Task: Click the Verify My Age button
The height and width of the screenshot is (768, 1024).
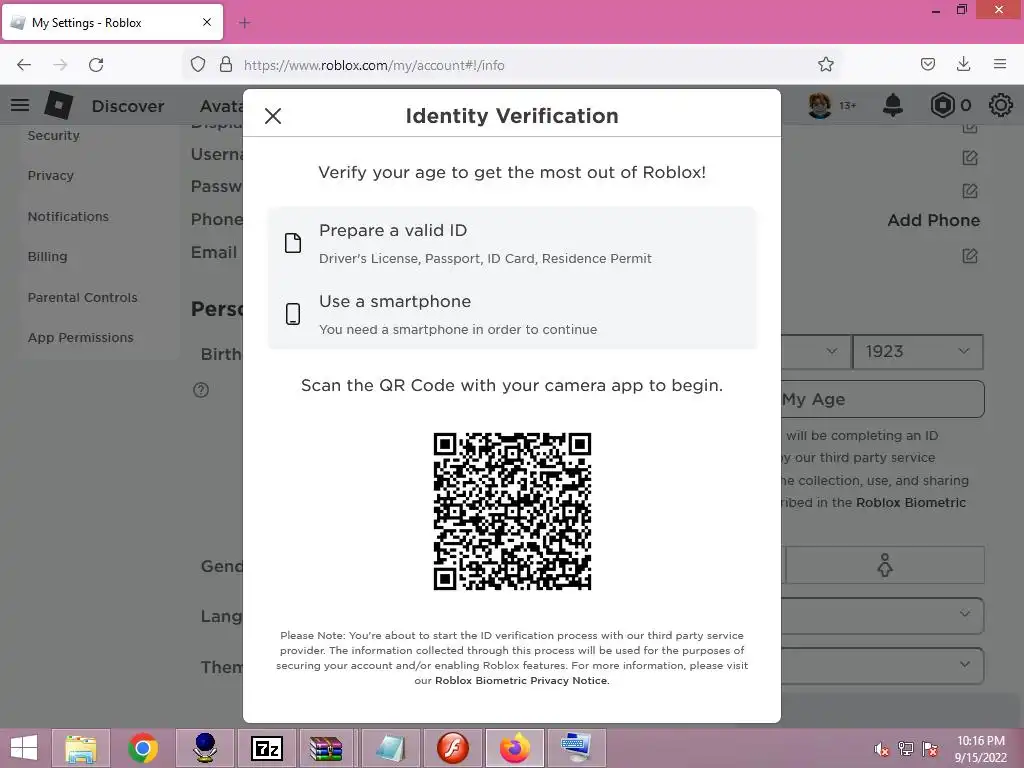Action: 882,399
